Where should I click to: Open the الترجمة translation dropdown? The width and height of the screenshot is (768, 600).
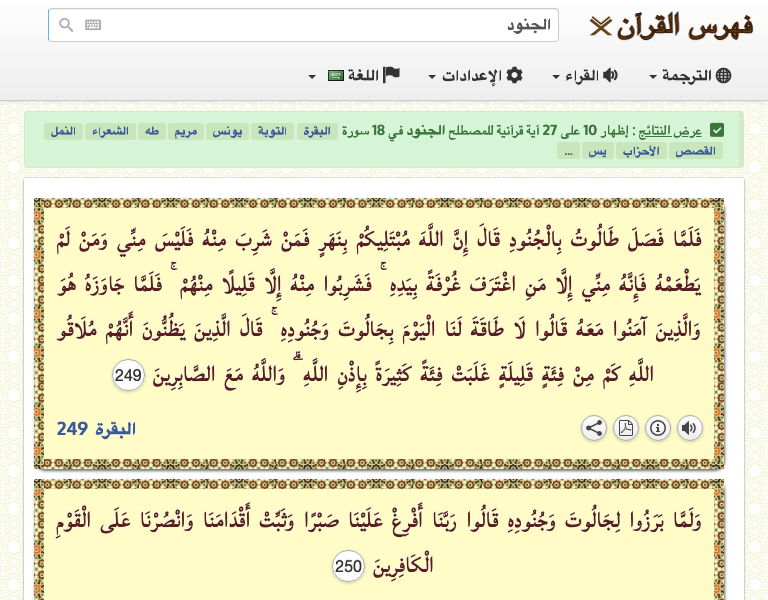coord(691,76)
